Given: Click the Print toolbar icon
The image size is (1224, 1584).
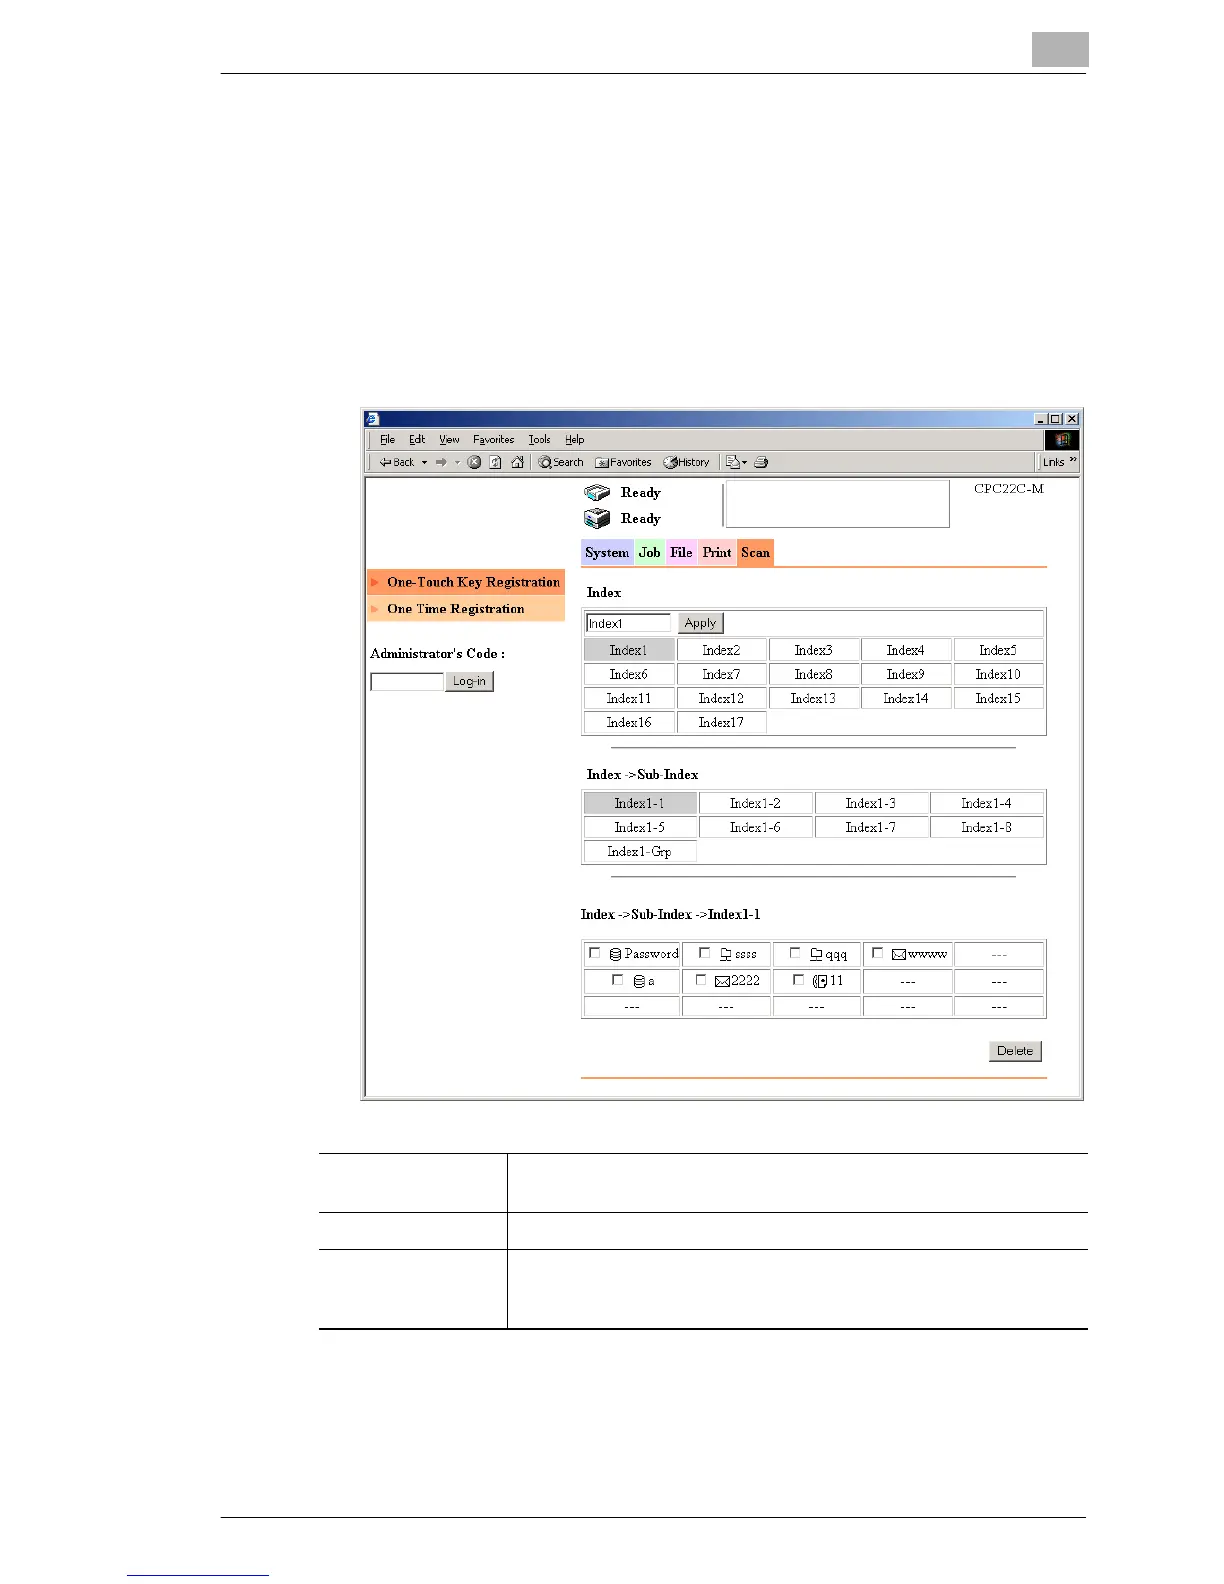Looking at the screenshot, I should point(761,462).
